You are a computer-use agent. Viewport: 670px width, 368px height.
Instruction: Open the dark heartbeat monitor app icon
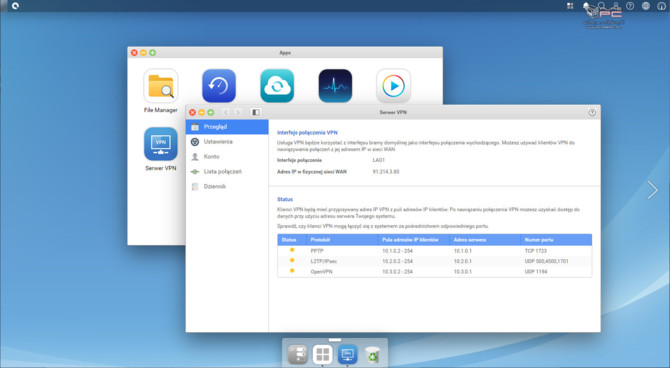coord(335,86)
